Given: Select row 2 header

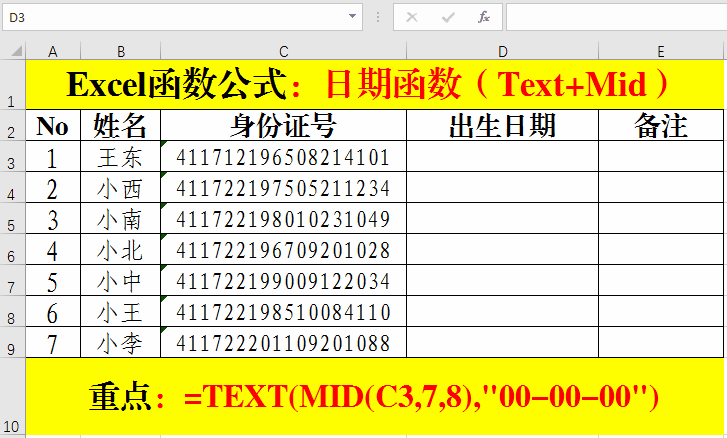Looking at the screenshot, I should [13, 125].
